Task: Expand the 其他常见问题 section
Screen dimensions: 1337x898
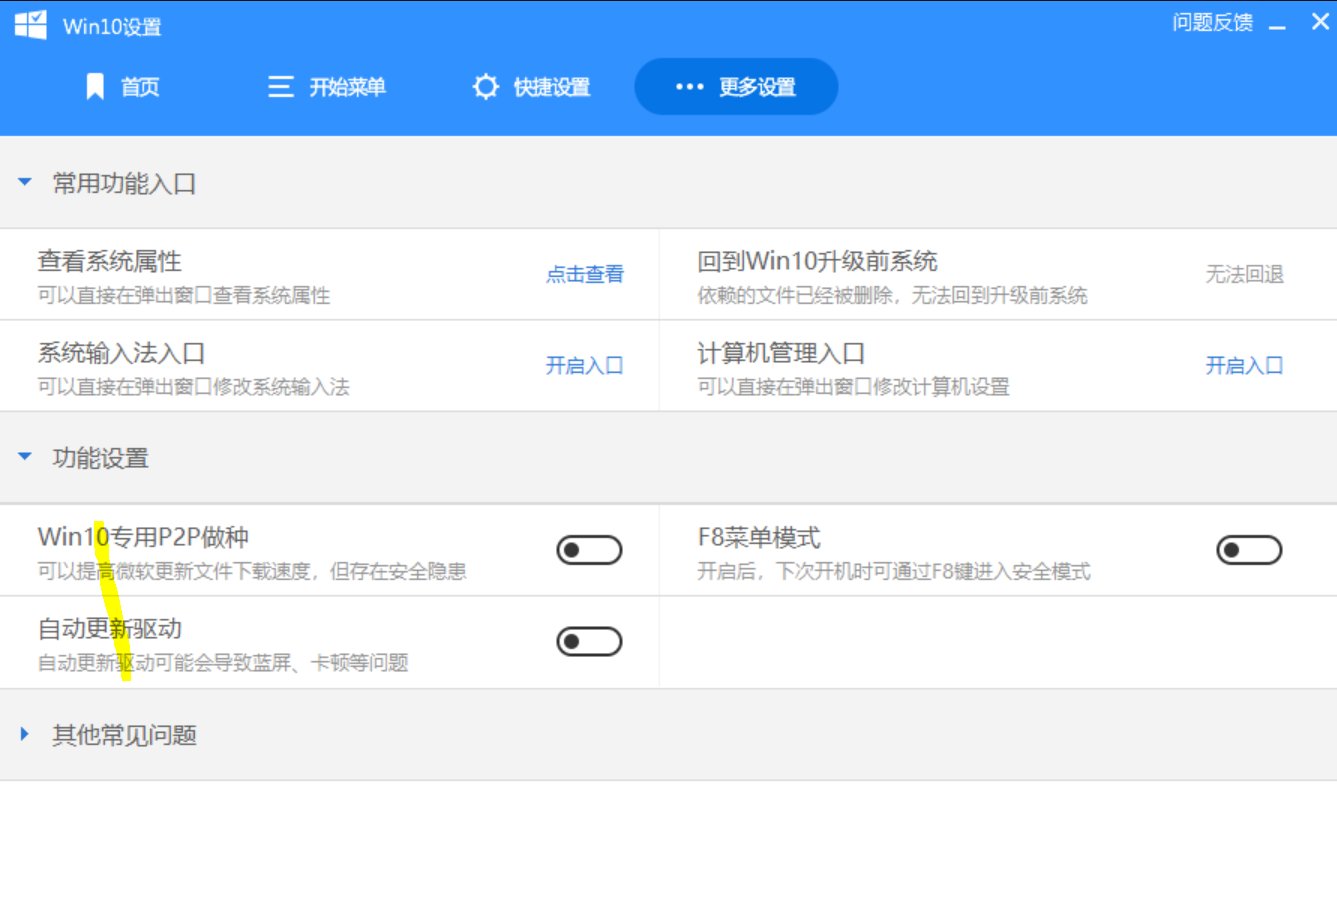Action: pos(25,734)
